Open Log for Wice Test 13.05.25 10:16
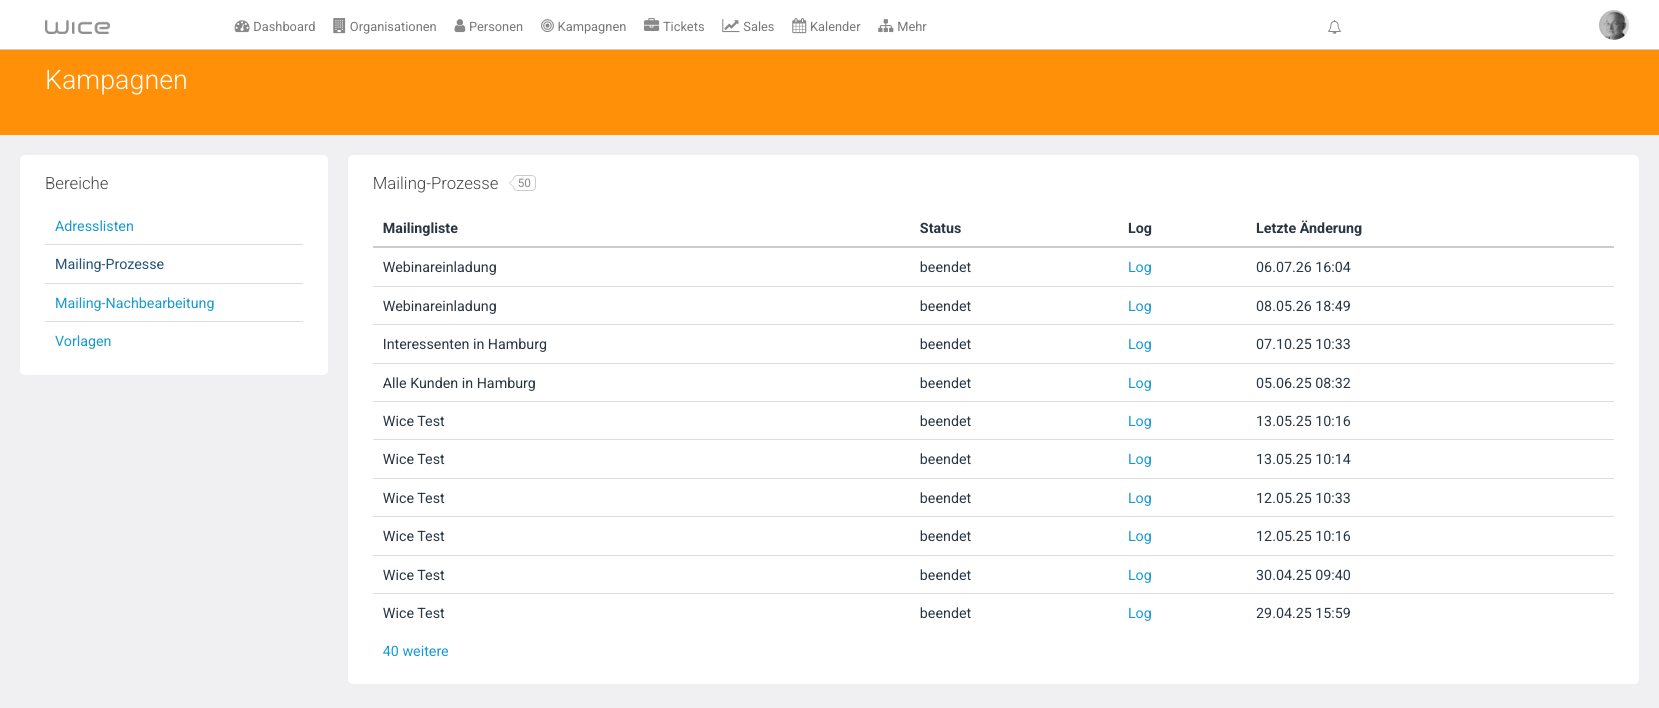This screenshot has width=1659, height=708. point(1139,421)
